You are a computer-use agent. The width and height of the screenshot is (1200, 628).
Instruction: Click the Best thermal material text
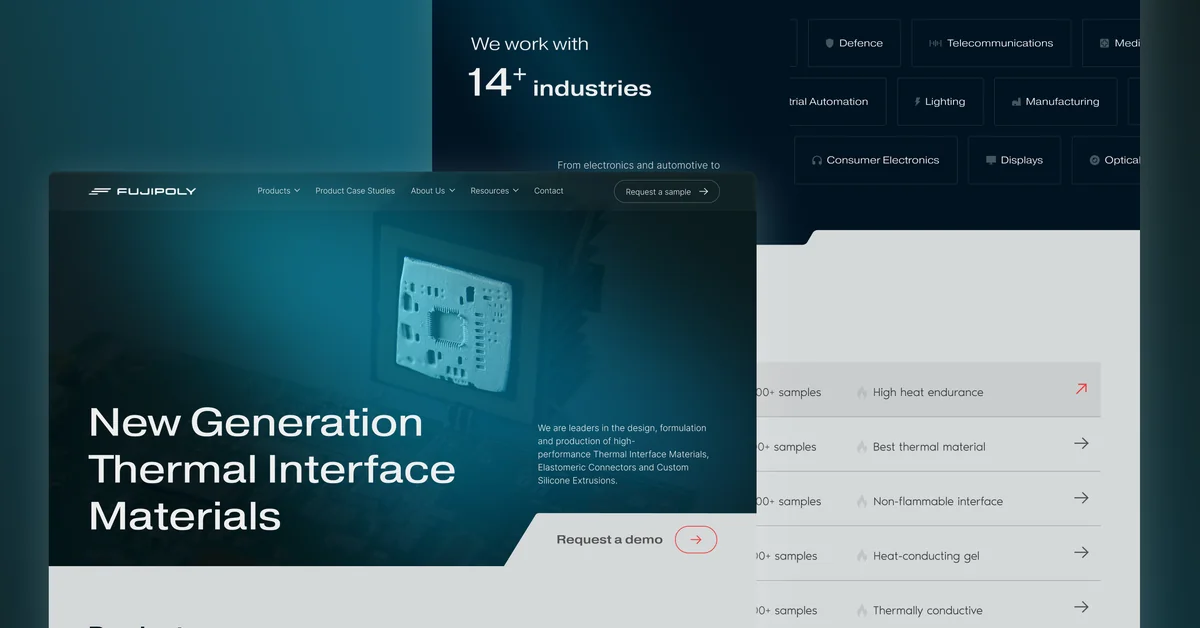[929, 447]
